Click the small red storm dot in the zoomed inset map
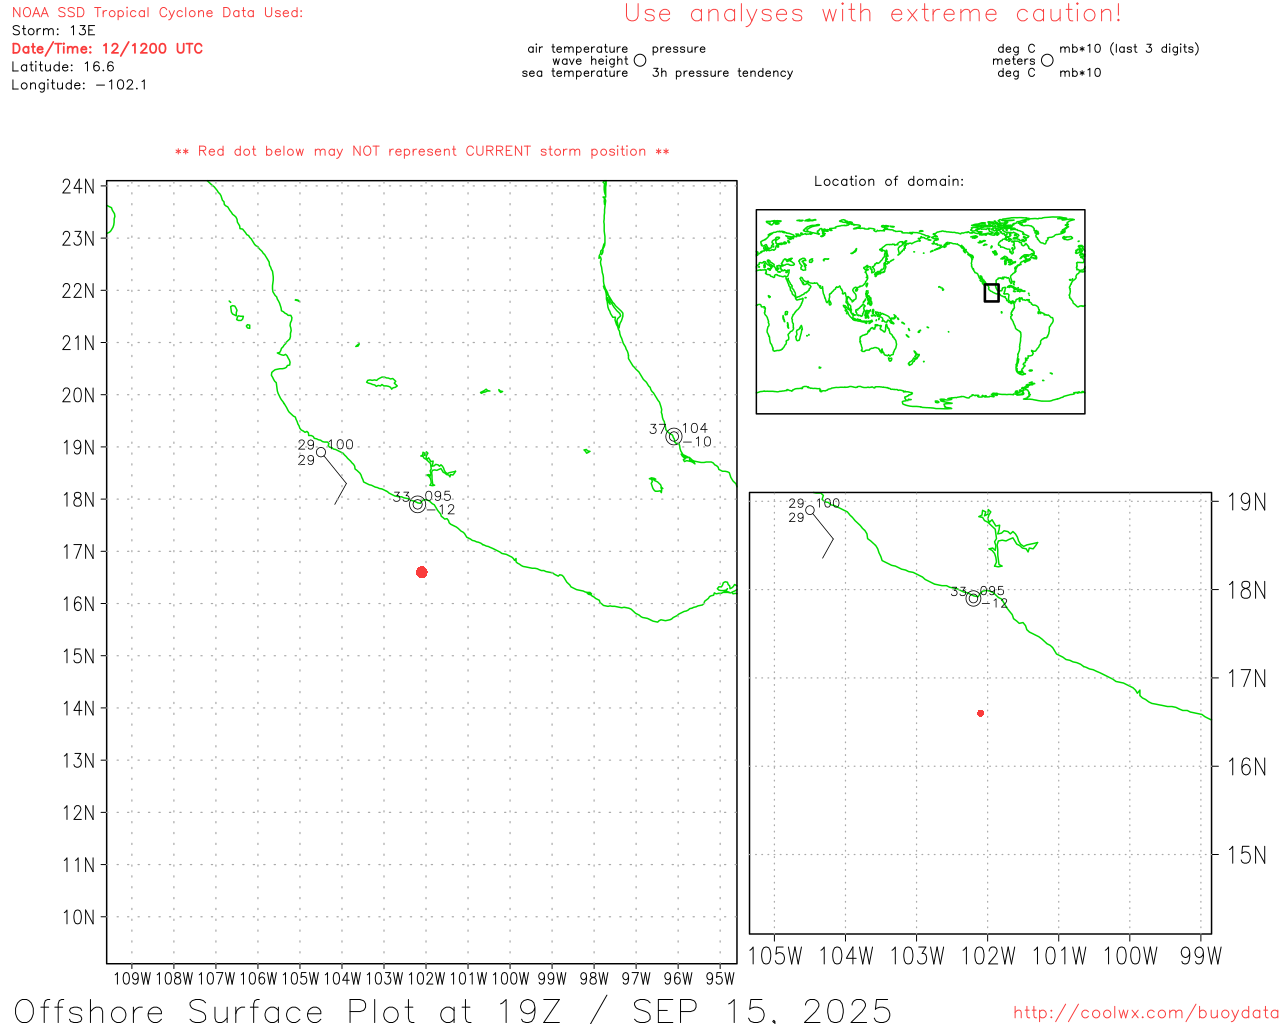This screenshot has height=1024, width=1280. pos(980,713)
